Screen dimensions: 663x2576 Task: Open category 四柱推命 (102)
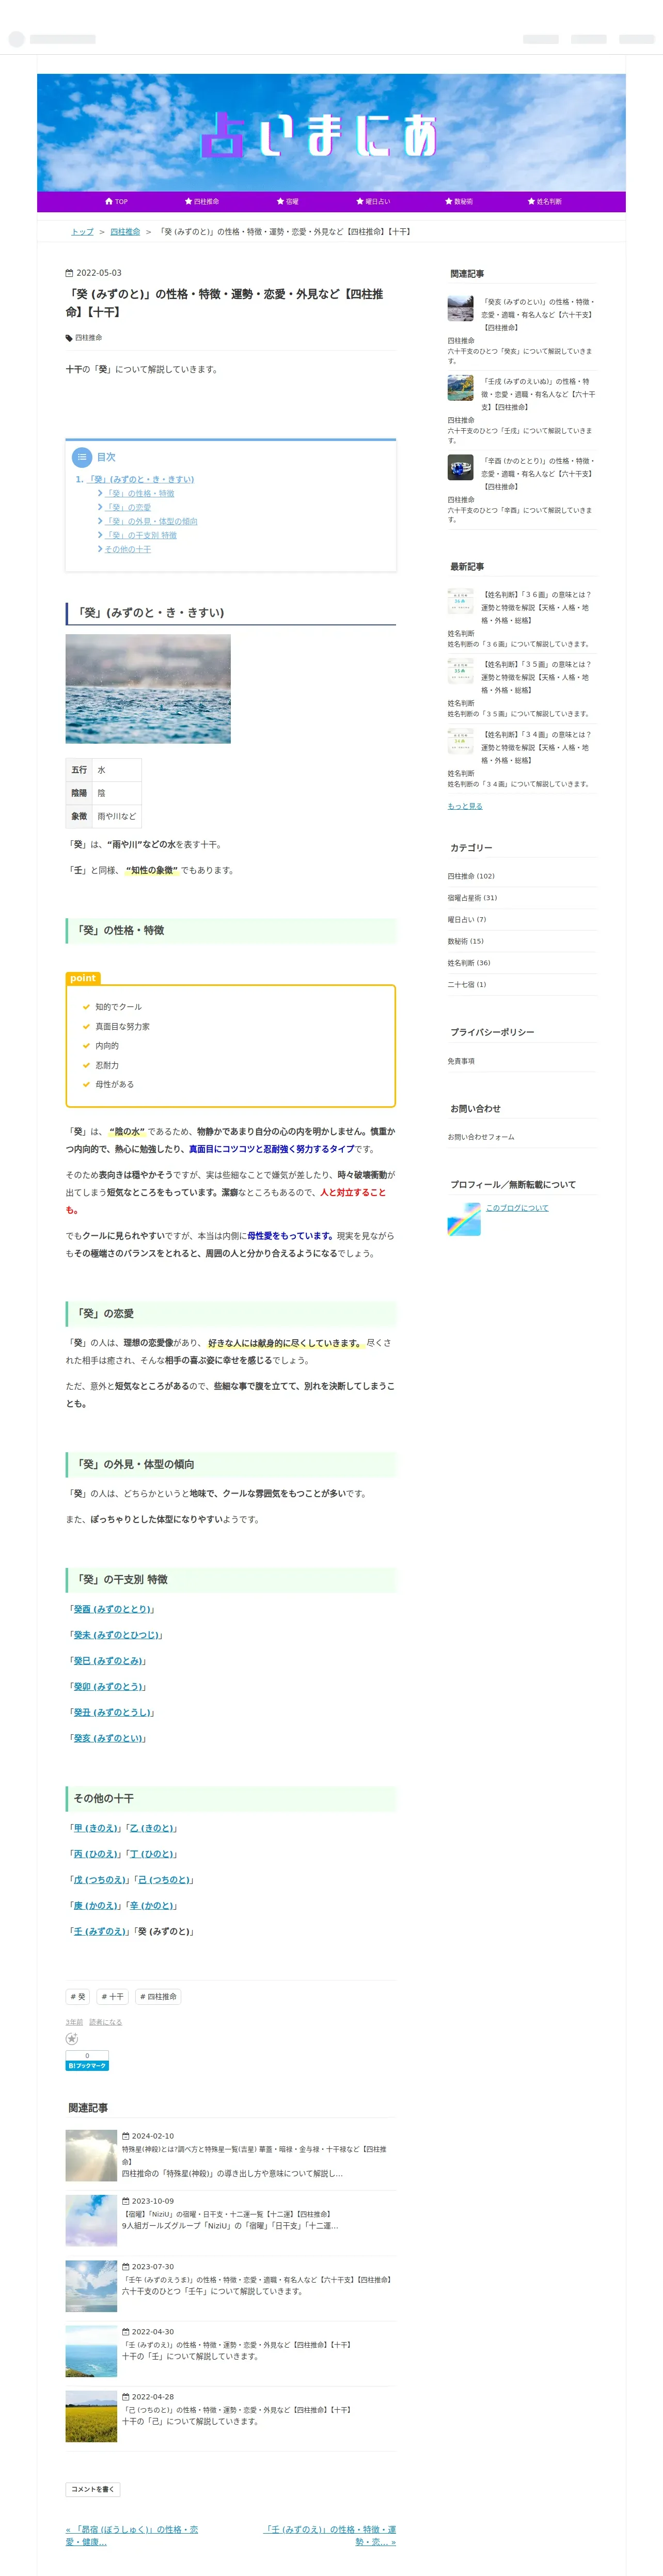click(471, 877)
